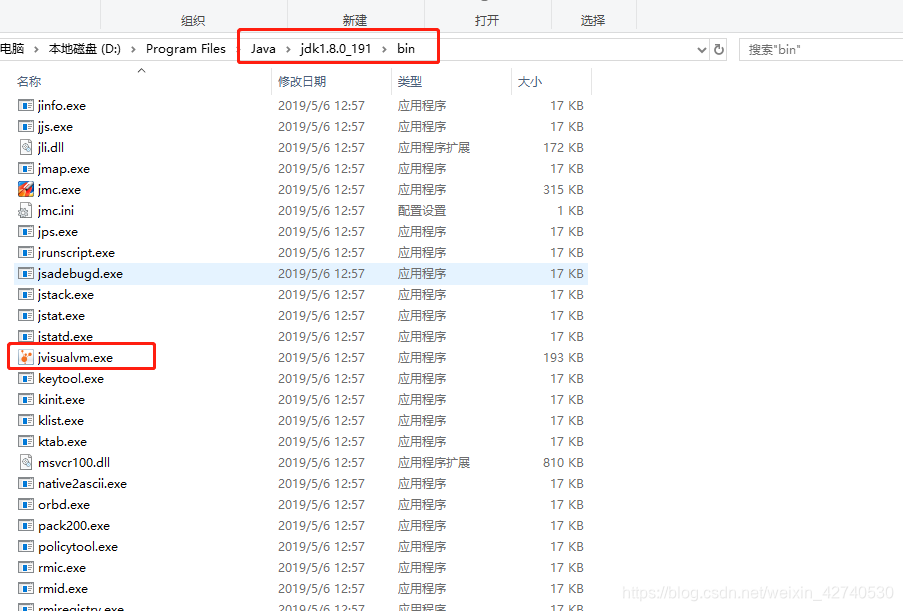Click the 193 KB size of jvisualvm.exe

click(563, 358)
